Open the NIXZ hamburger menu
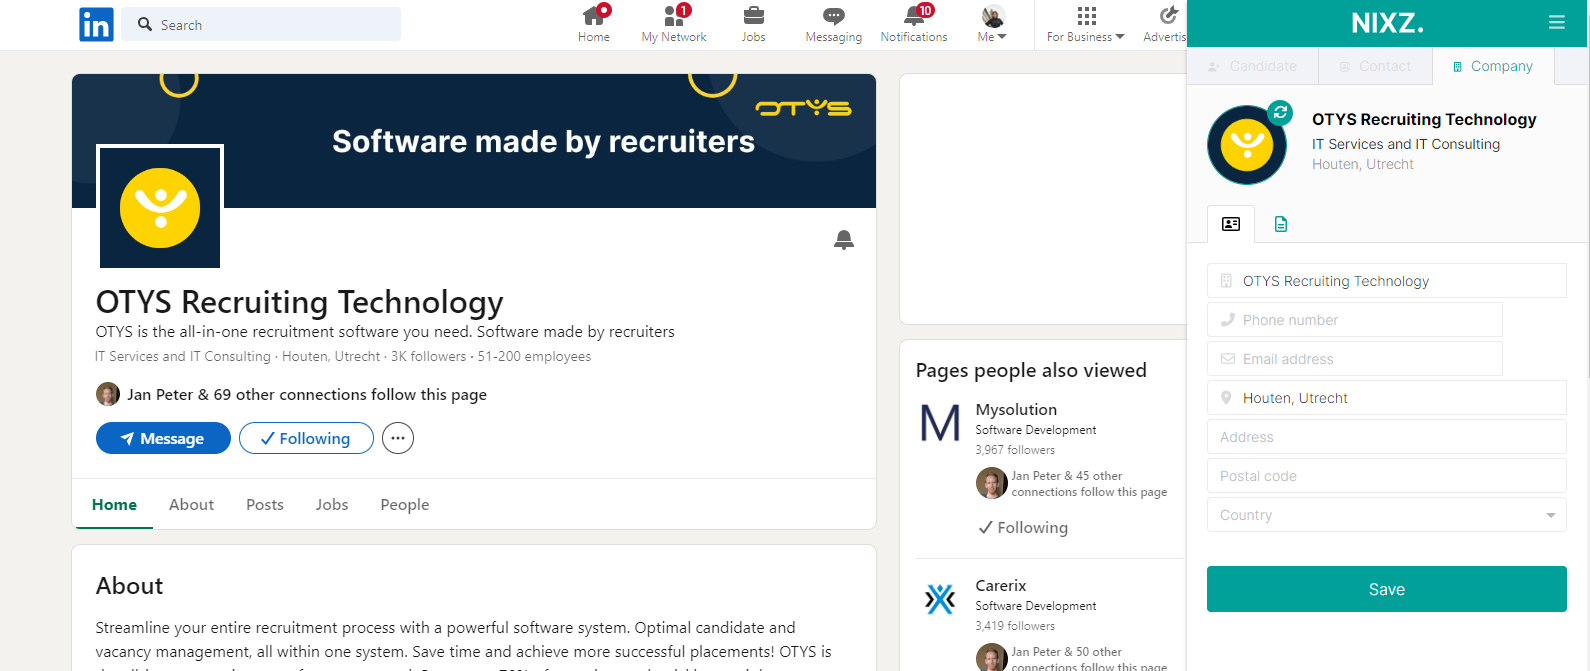Screen dimensions: 1590x671 (1556, 22)
